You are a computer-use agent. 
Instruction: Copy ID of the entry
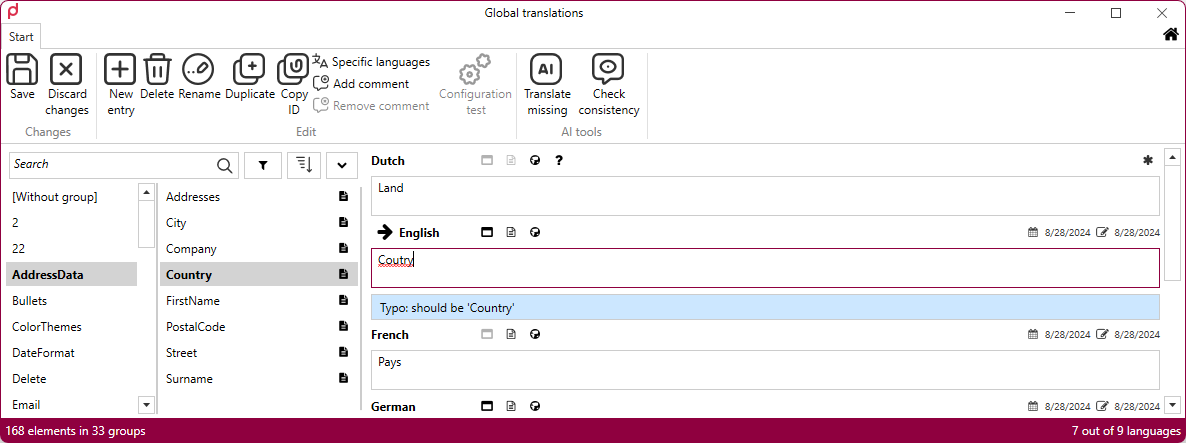point(293,85)
